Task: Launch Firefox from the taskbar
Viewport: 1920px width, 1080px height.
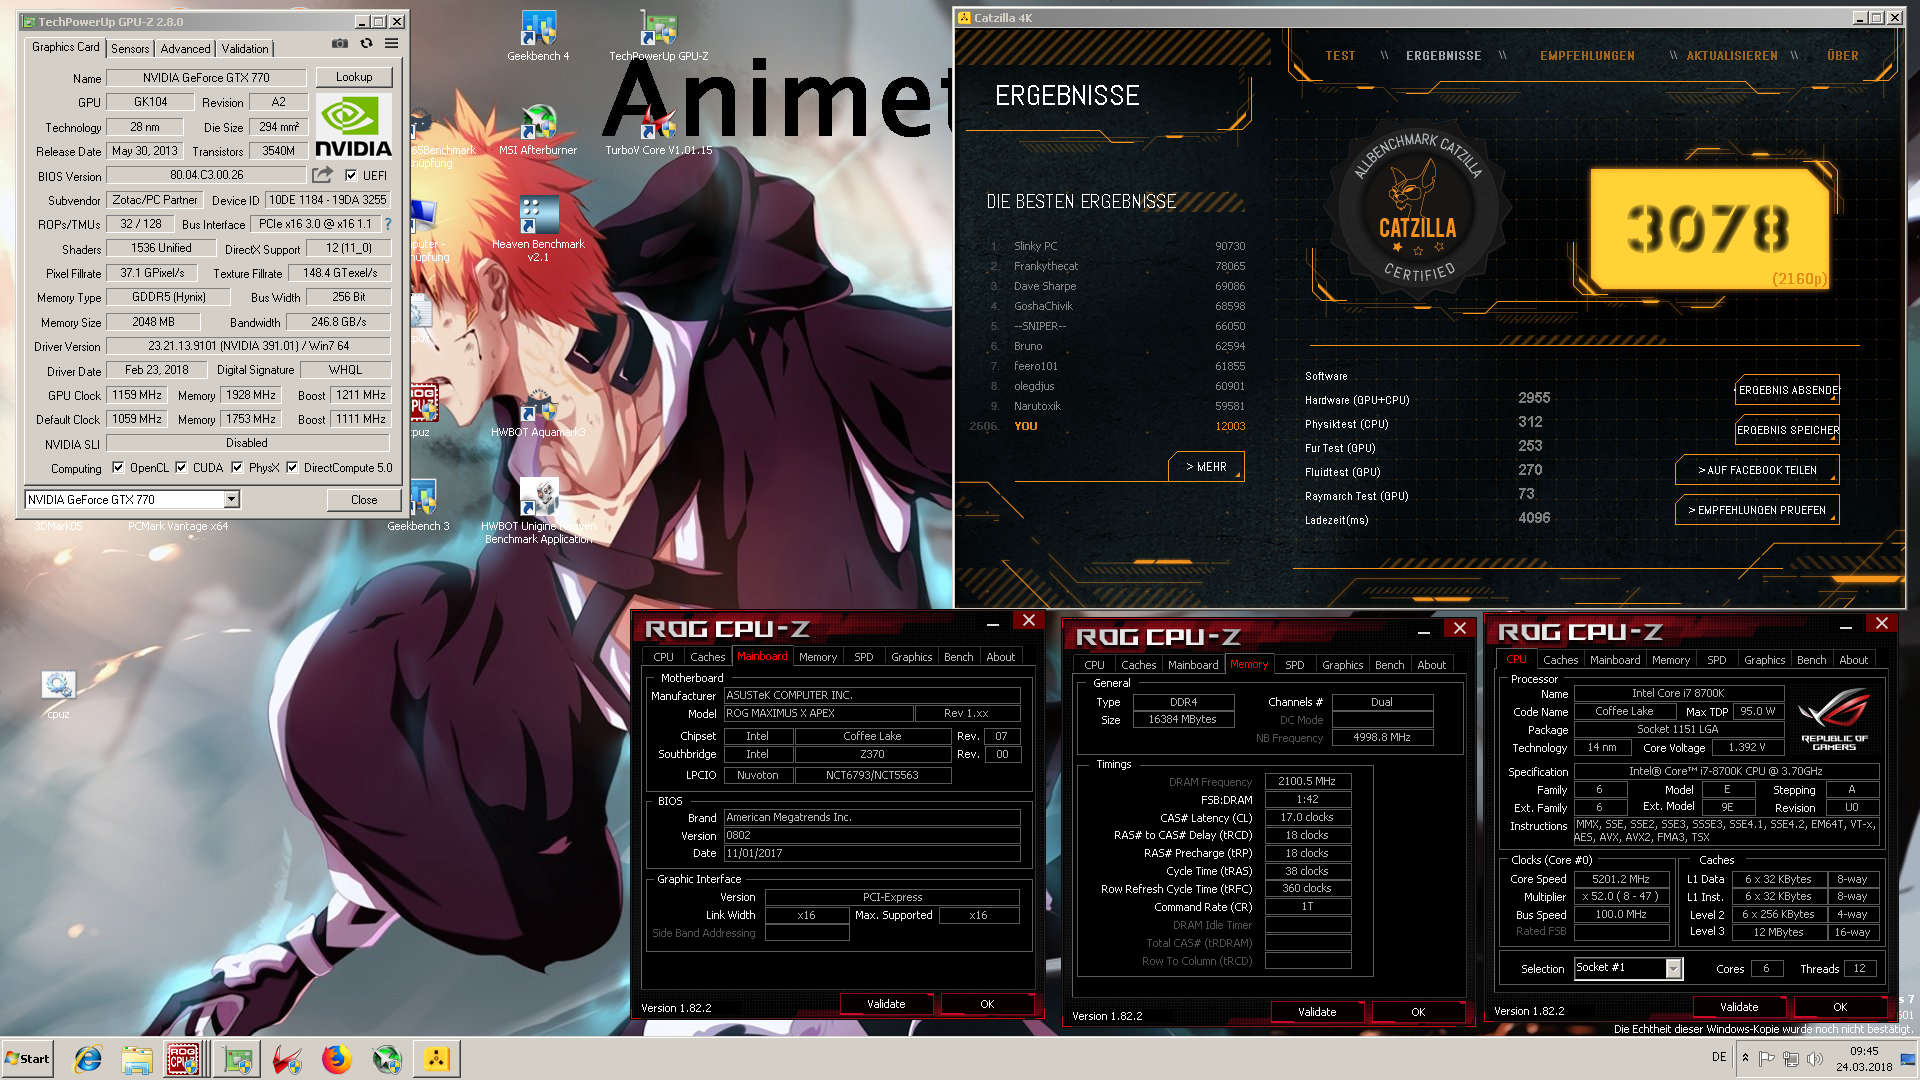Action: click(337, 1059)
